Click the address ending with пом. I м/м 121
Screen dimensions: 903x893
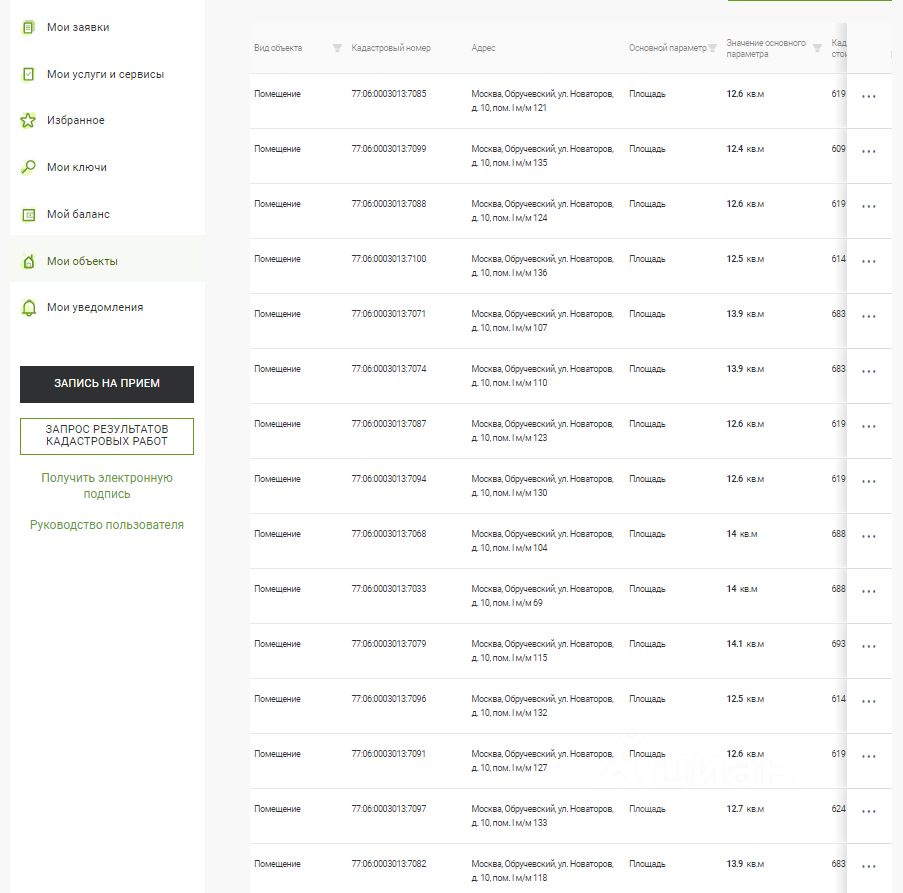click(542, 101)
